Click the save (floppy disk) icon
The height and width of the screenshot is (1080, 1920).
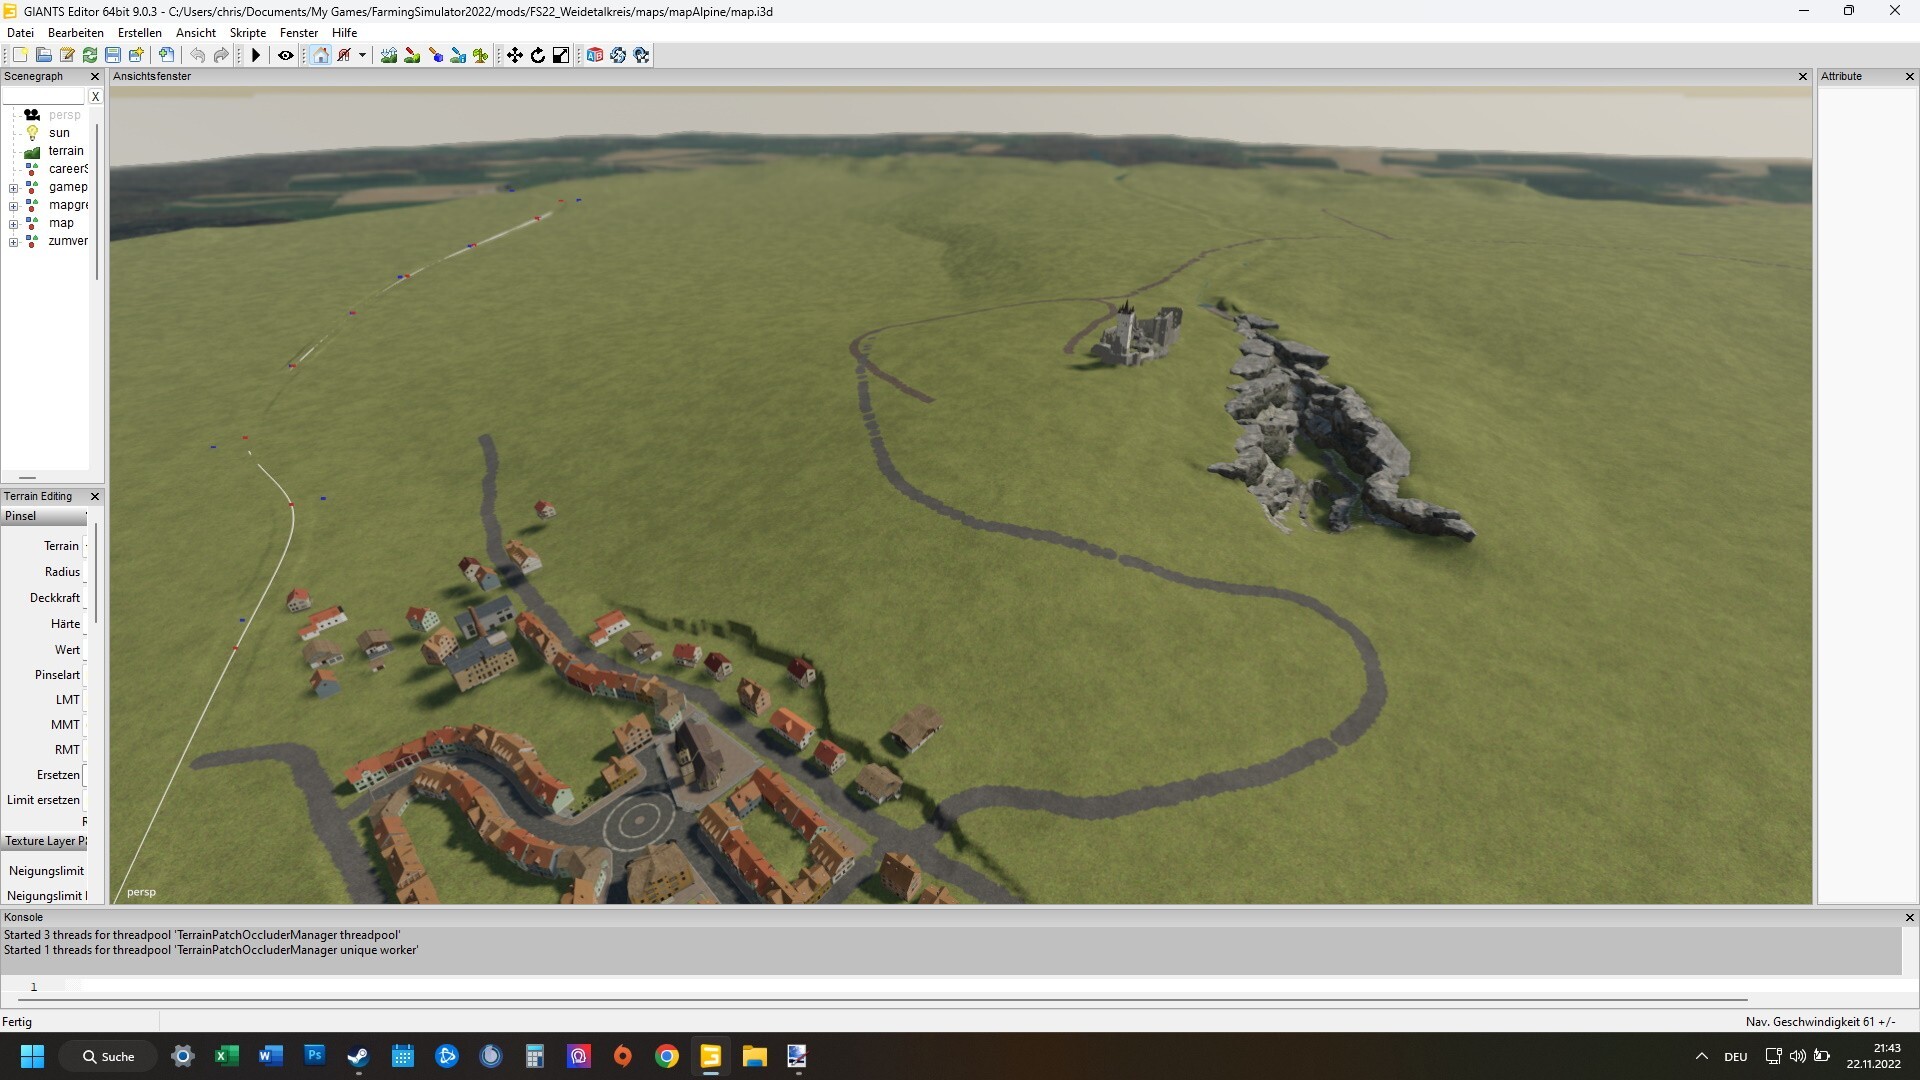click(113, 55)
